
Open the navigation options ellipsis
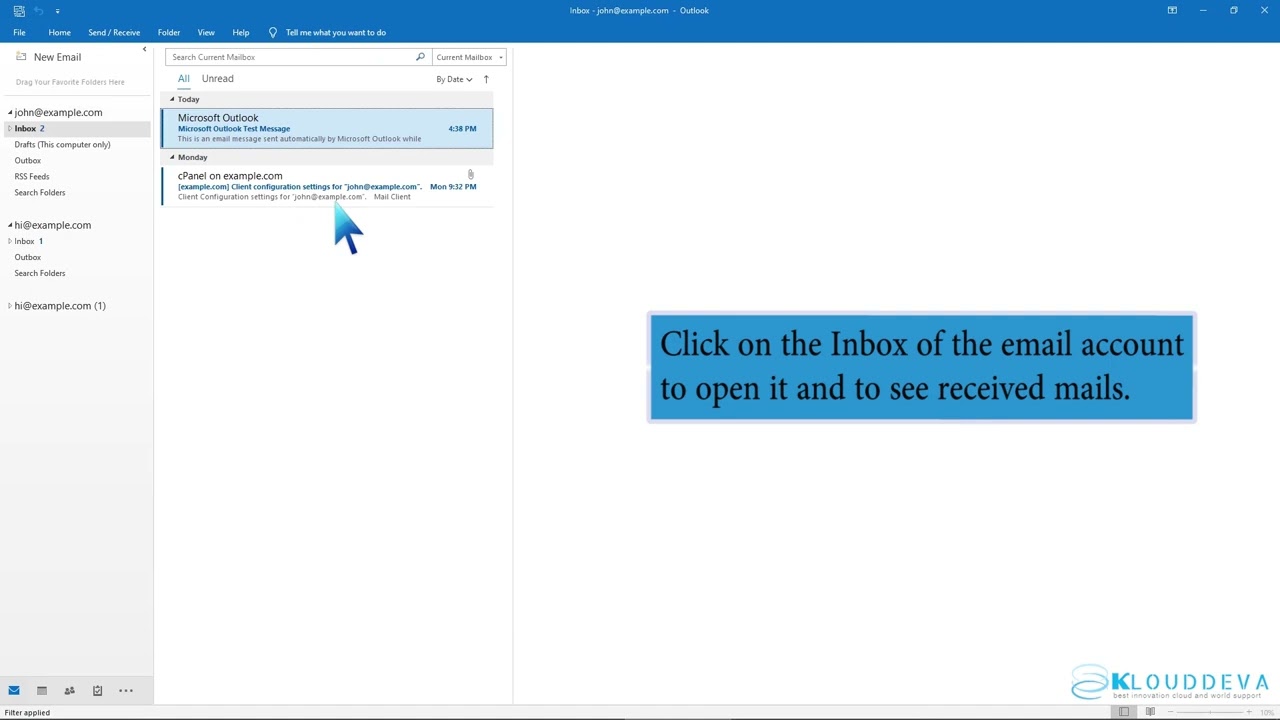click(x=126, y=690)
